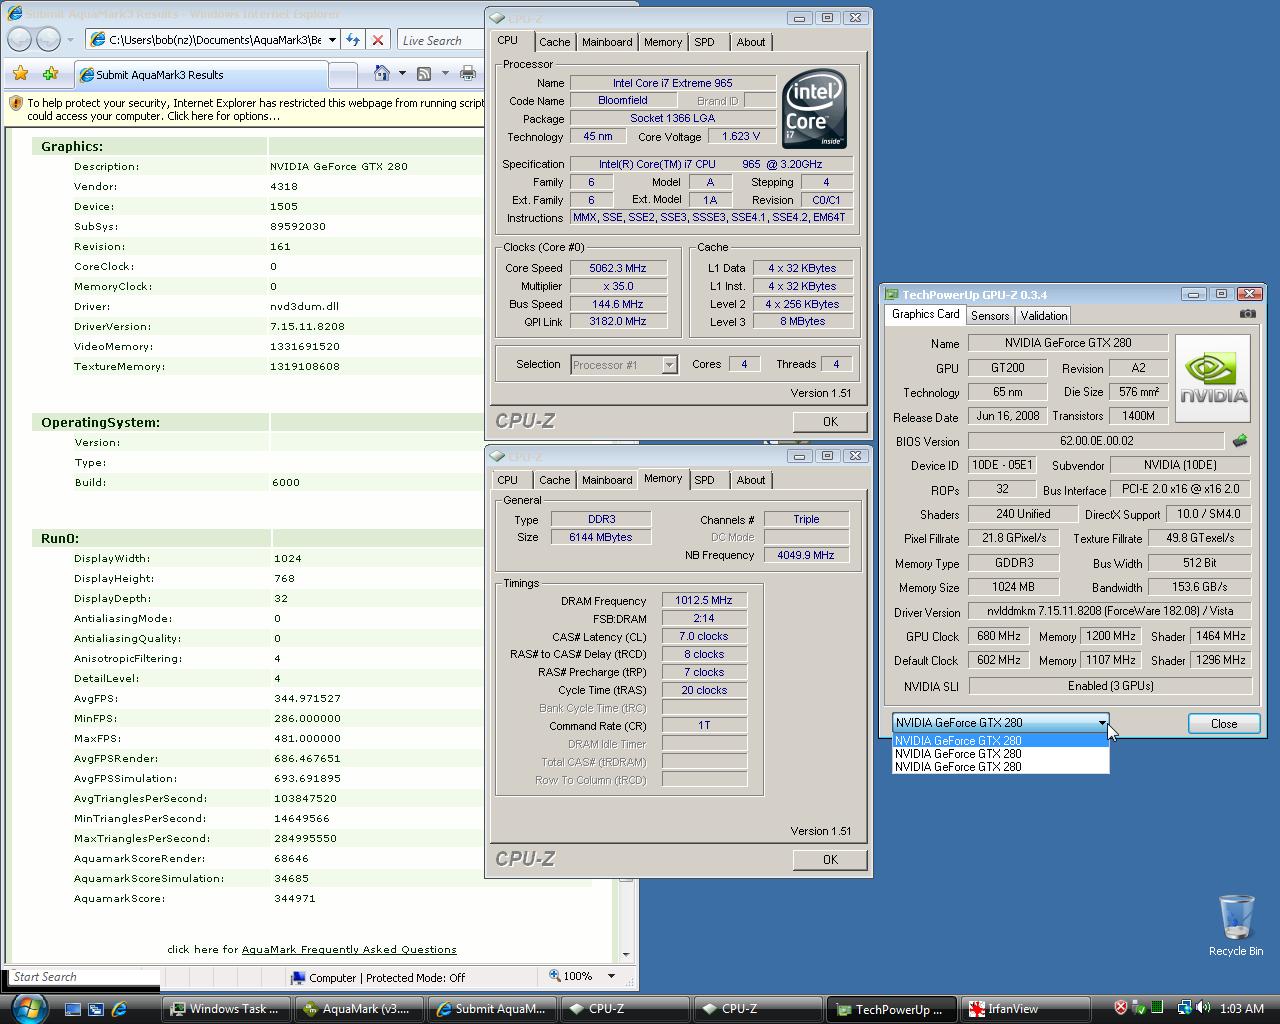Click the Close button in GPU-Z
This screenshot has height=1024, width=1280.
[1224, 723]
